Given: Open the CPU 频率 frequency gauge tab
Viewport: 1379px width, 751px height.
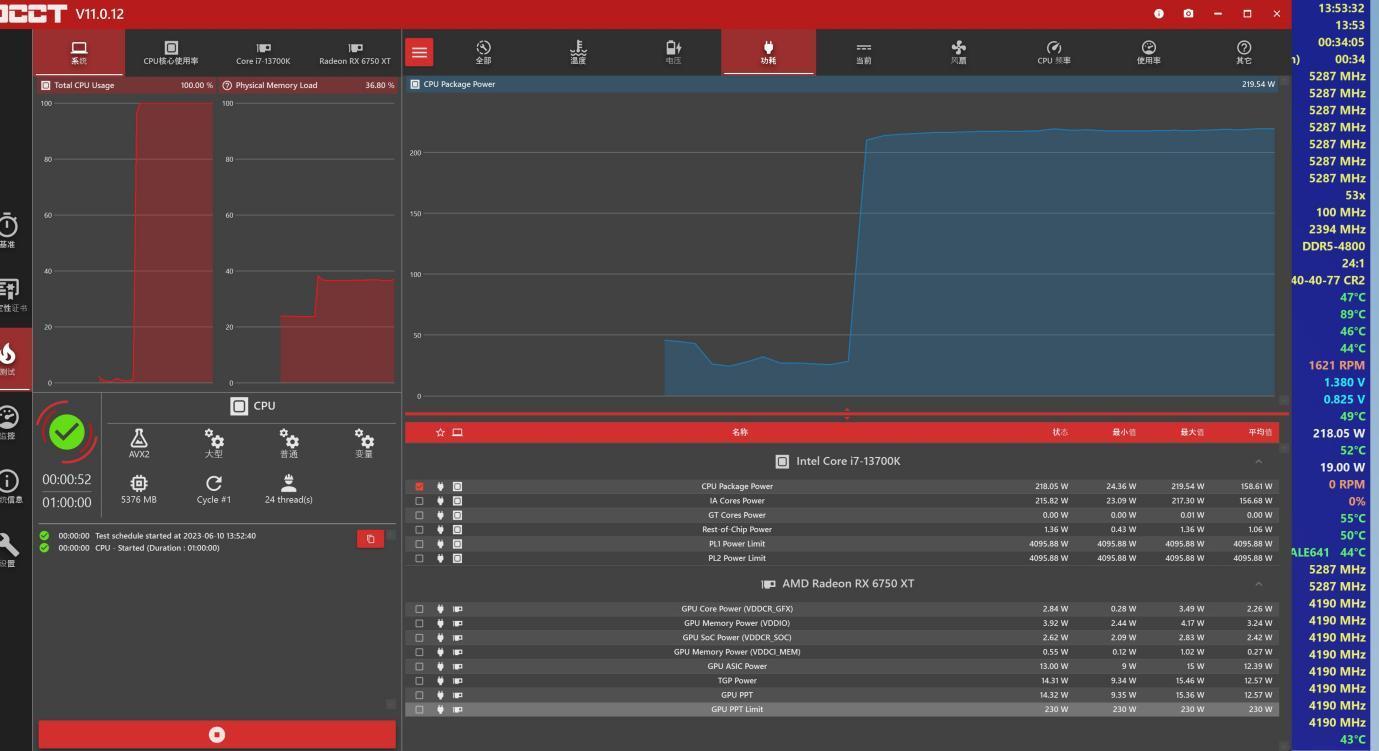Looking at the screenshot, I should [1053, 53].
